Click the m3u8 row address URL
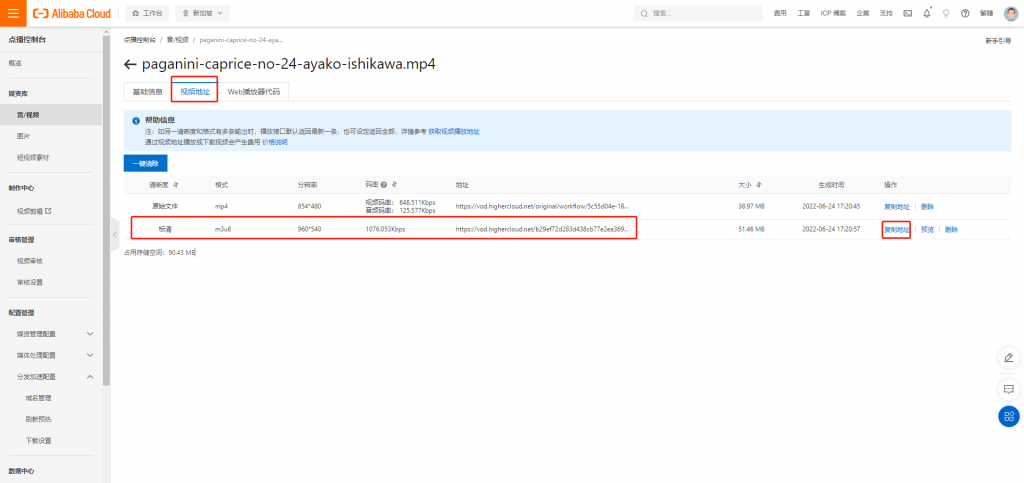Image resolution: width=1024 pixels, height=483 pixels. (542, 230)
